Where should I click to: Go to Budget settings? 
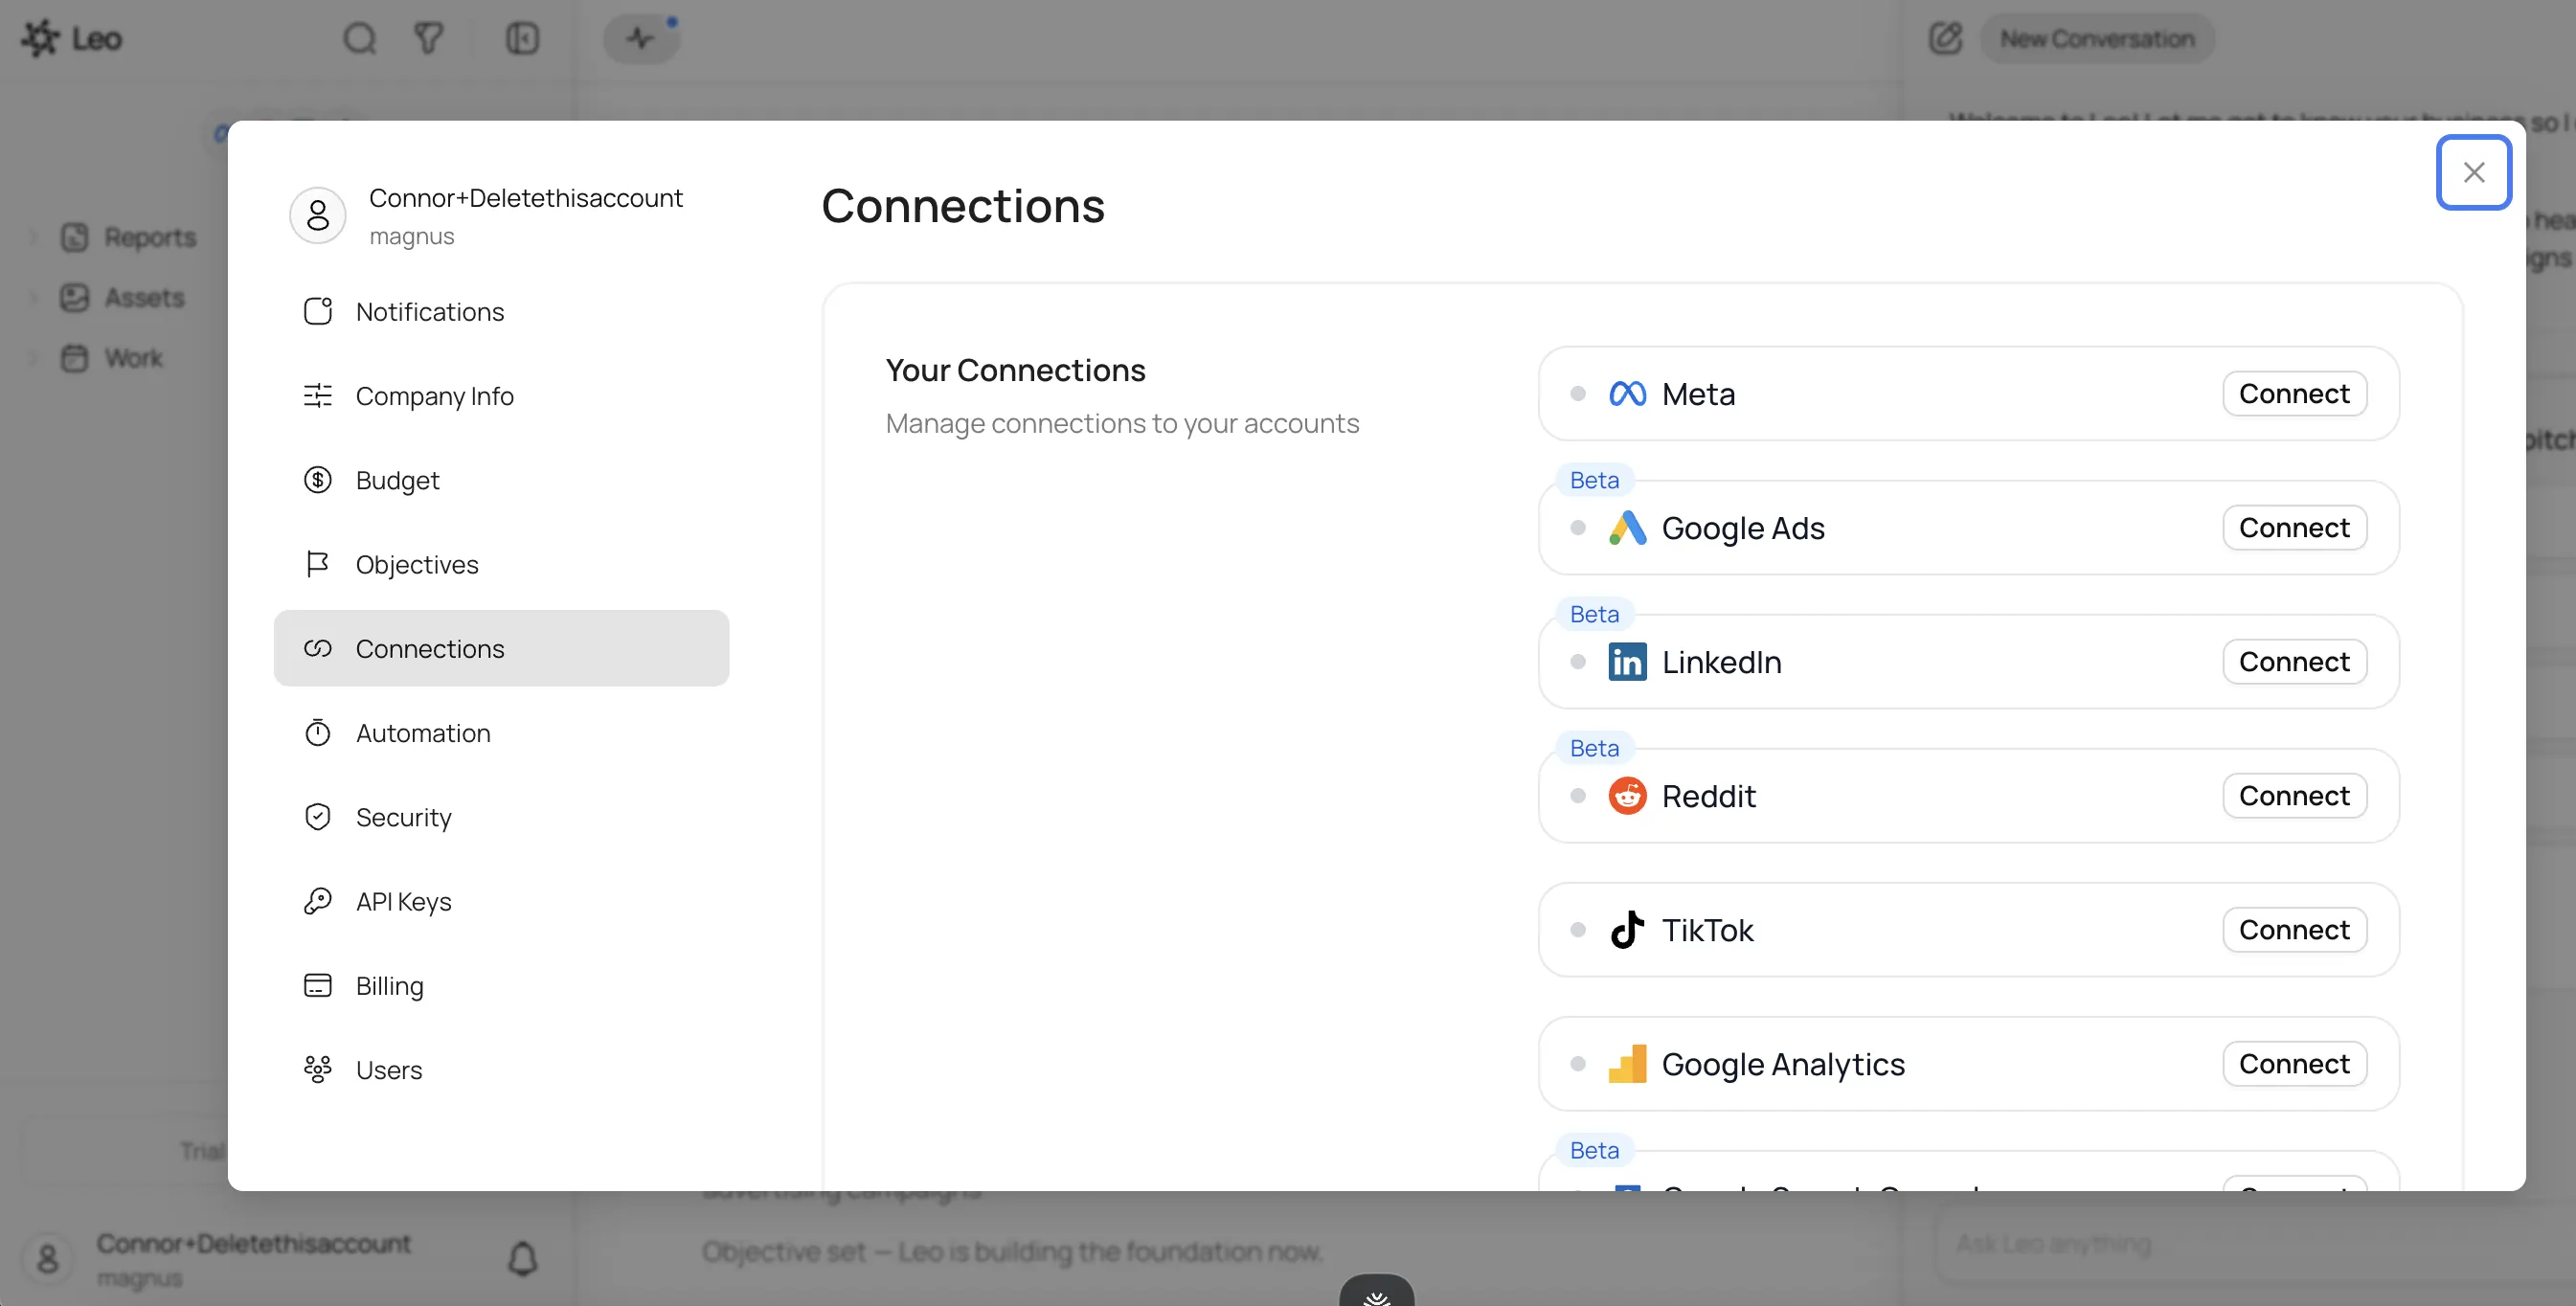point(501,480)
